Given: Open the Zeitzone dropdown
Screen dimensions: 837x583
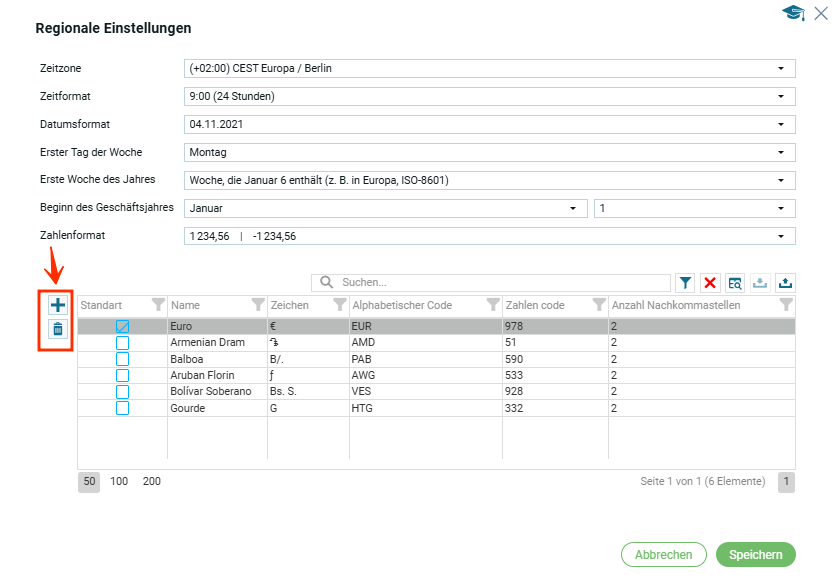Looking at the screenshot, I should pos(780,68).
